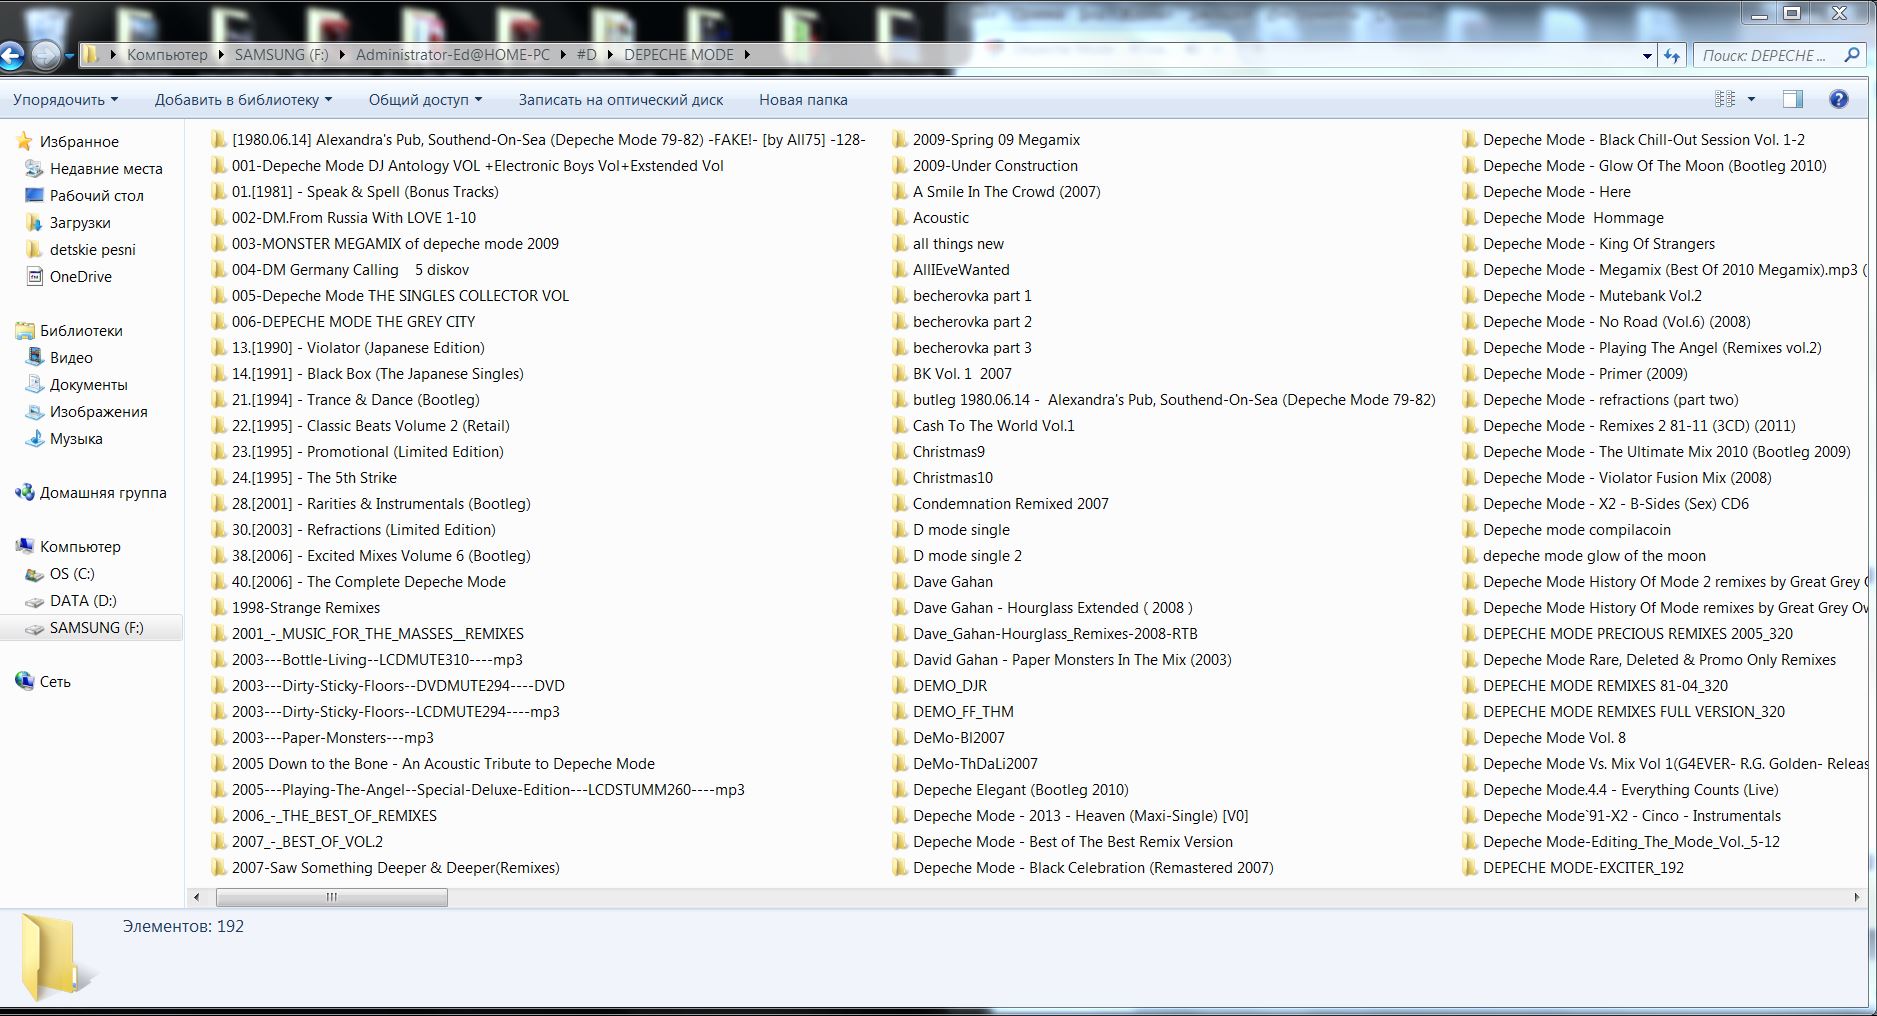Select Компьютер in the navigation pane
1877x1016 pixels.
(x=80, y=547)
